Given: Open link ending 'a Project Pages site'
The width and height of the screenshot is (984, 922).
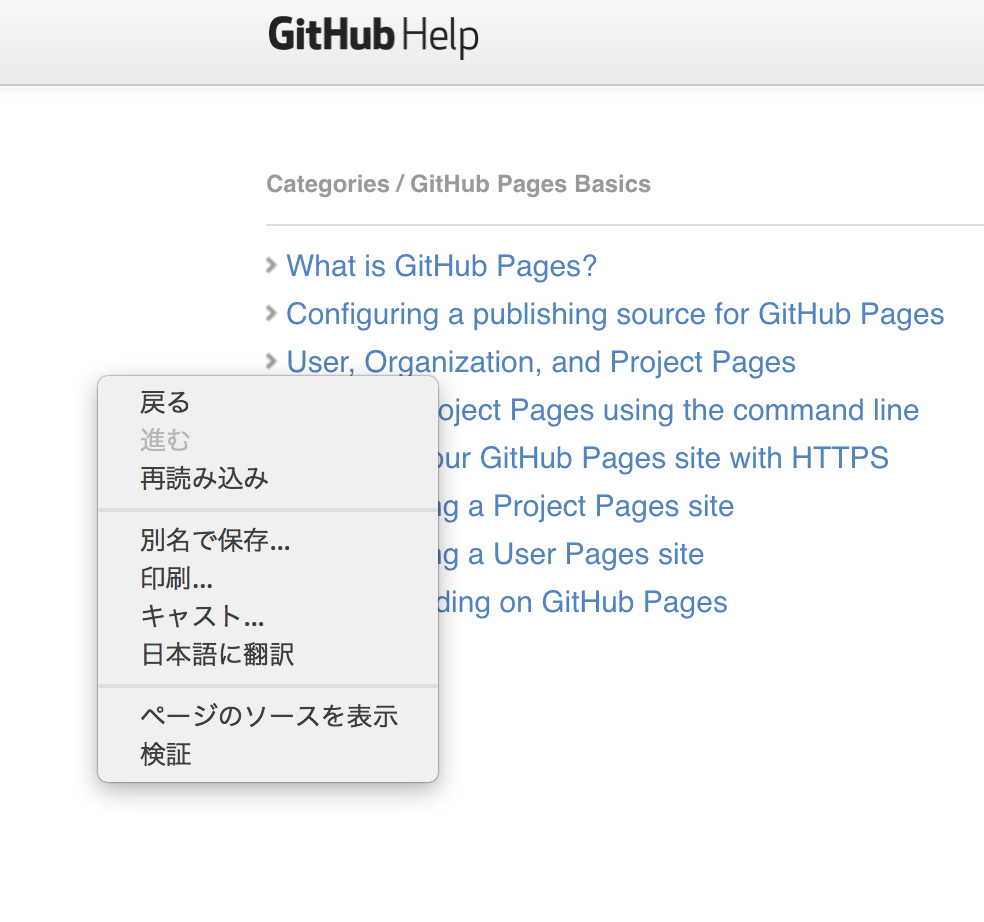Looking at the screenshot, I should tap(586, 507).
